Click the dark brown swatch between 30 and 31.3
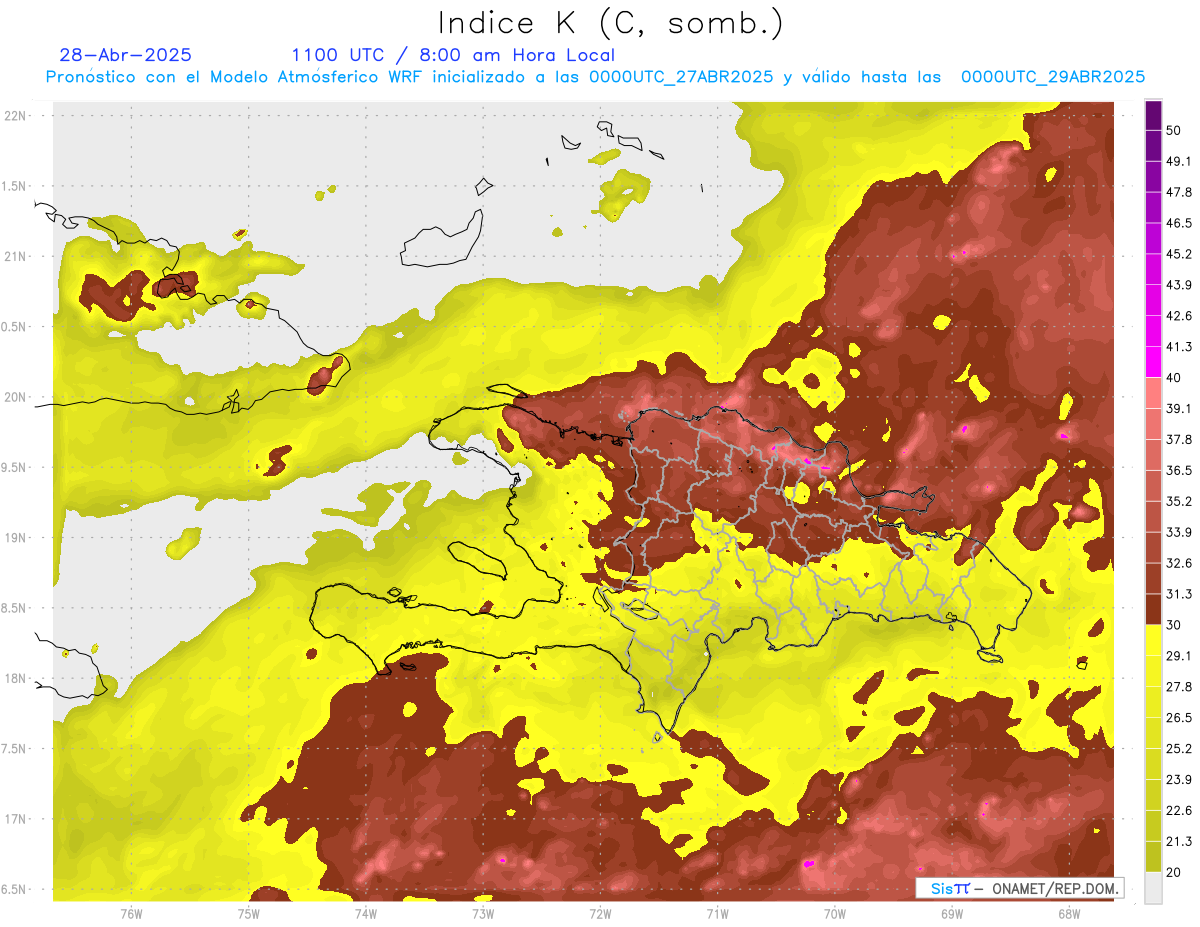The image size is (1200, 927). point(1153,609)
